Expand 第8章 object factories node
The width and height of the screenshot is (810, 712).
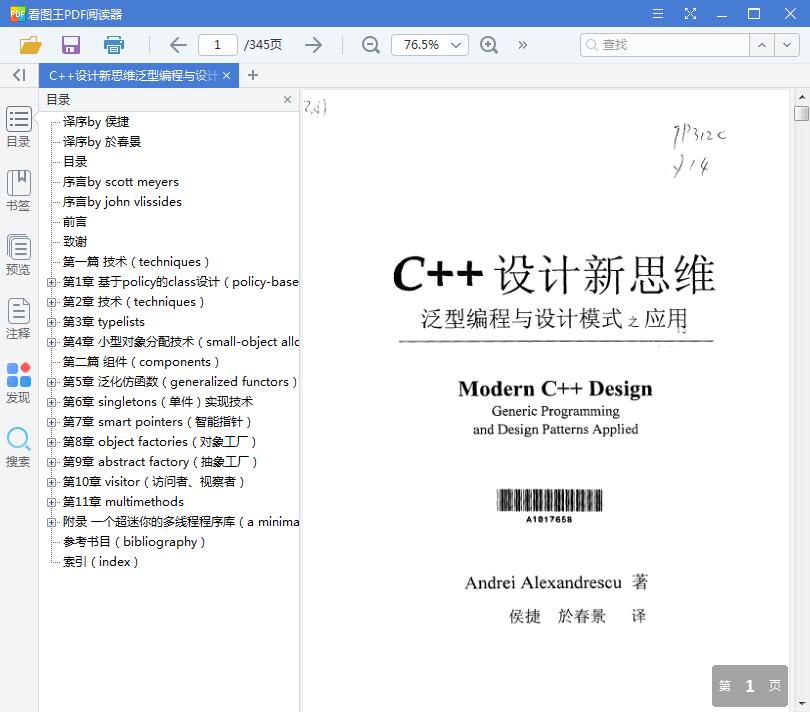coord(51,442)
